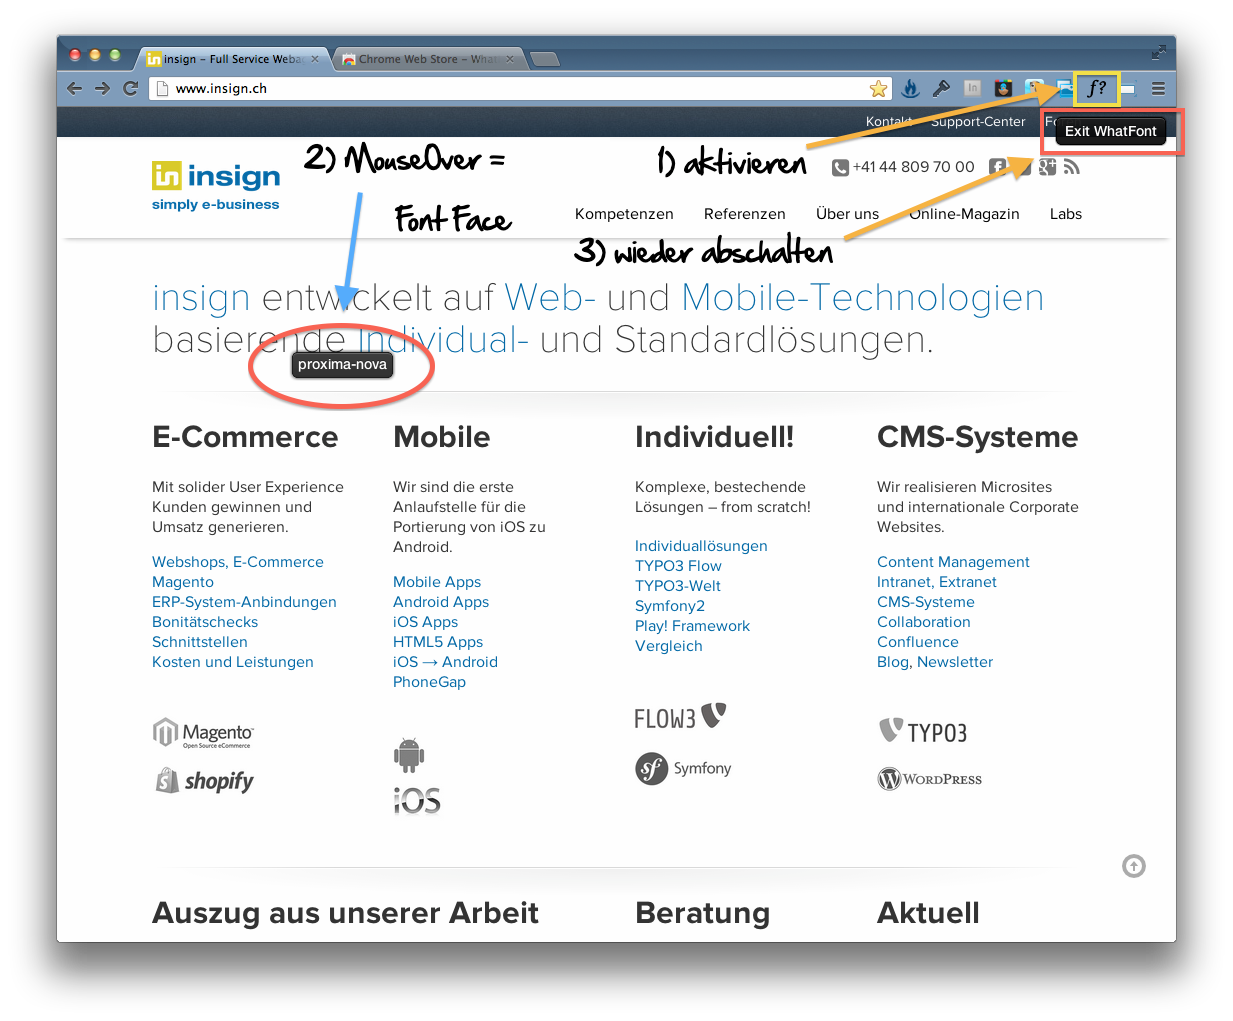Click the phone icon next to the number

click(840, 167)
